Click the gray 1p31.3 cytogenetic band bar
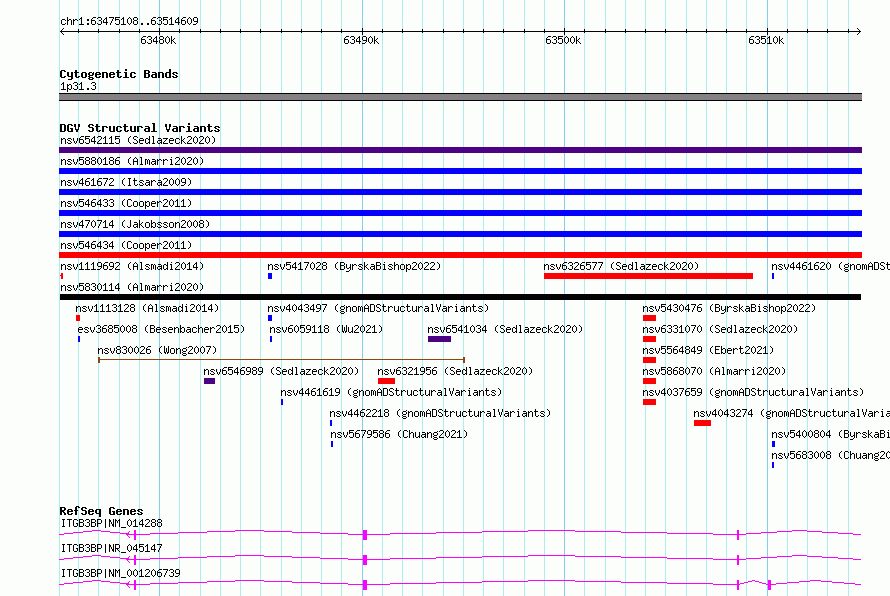890x596 pixels. tap(460, 97)
